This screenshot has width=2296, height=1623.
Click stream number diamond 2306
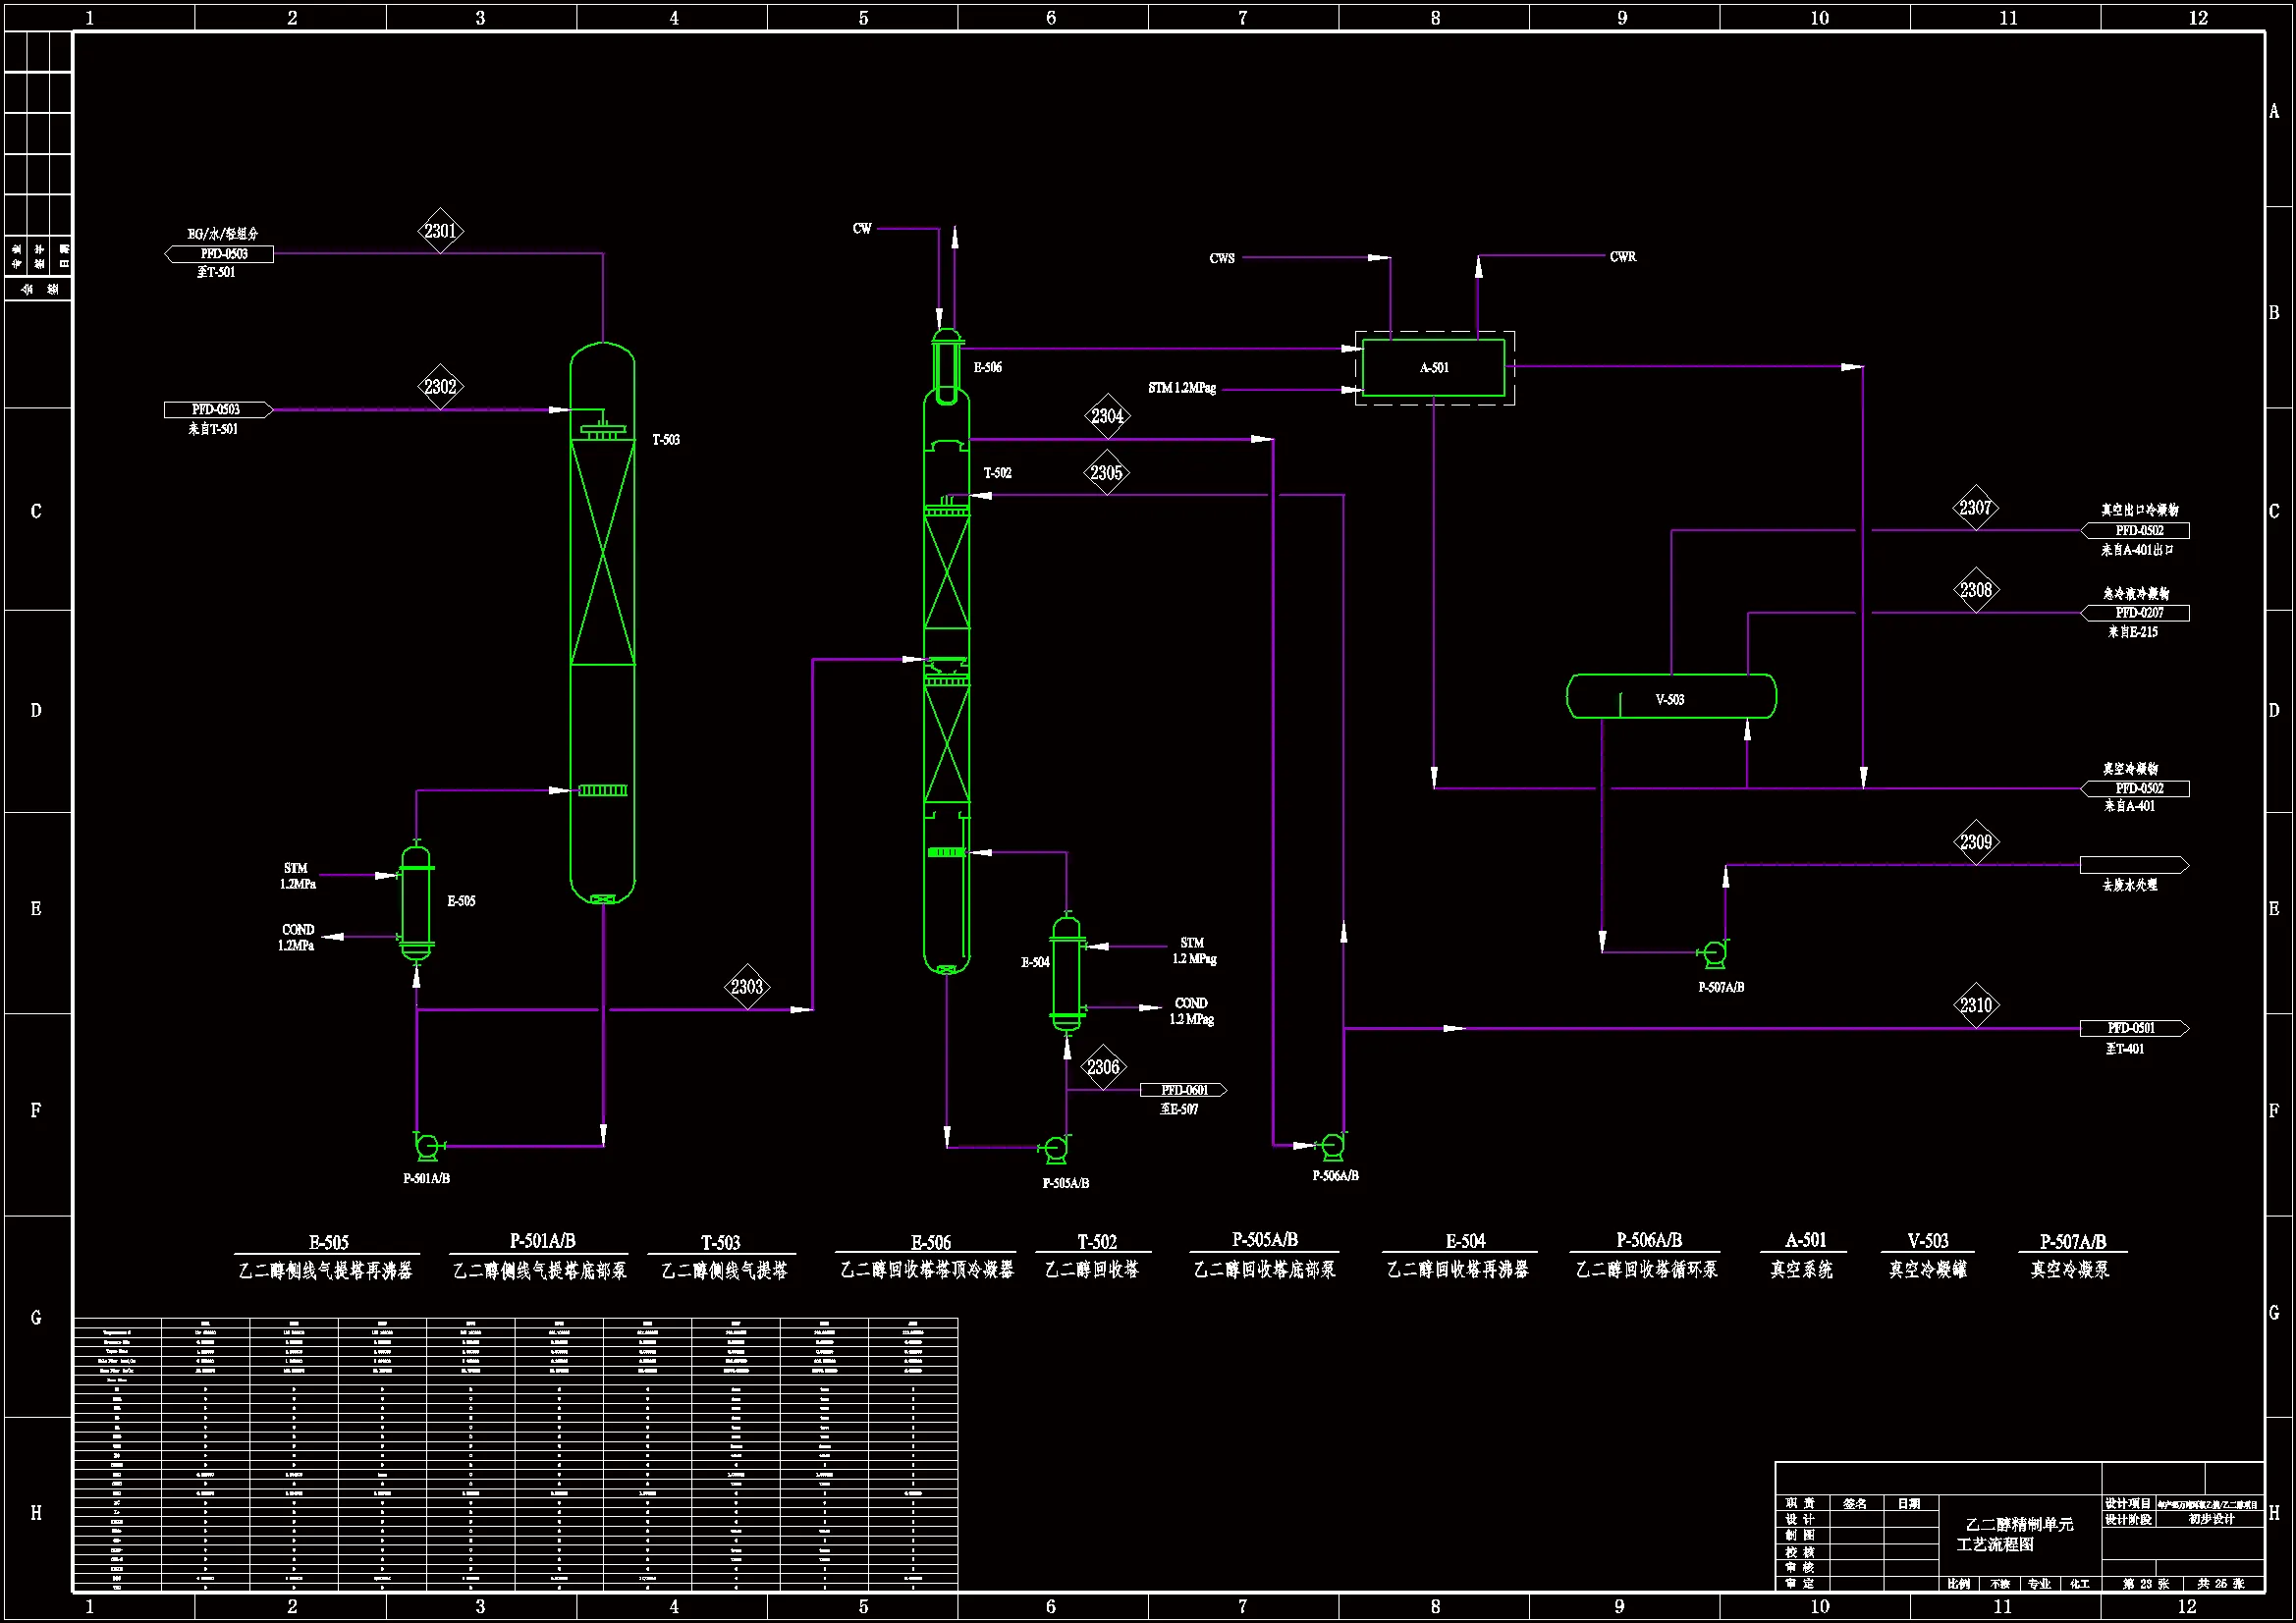point(1103,1067)
